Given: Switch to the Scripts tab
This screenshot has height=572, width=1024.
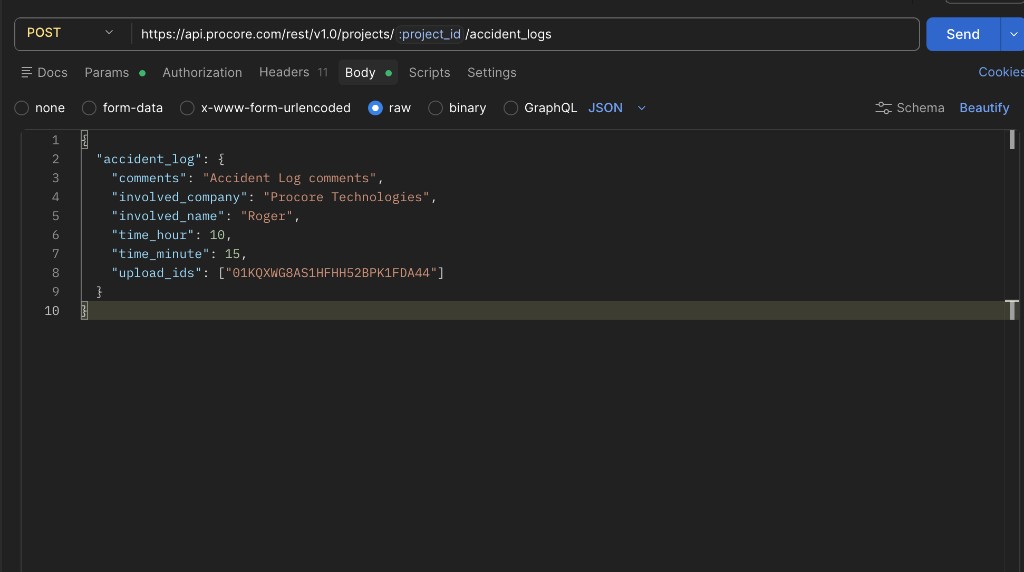Looking at the screenshot, I should [x=429, y=72].
